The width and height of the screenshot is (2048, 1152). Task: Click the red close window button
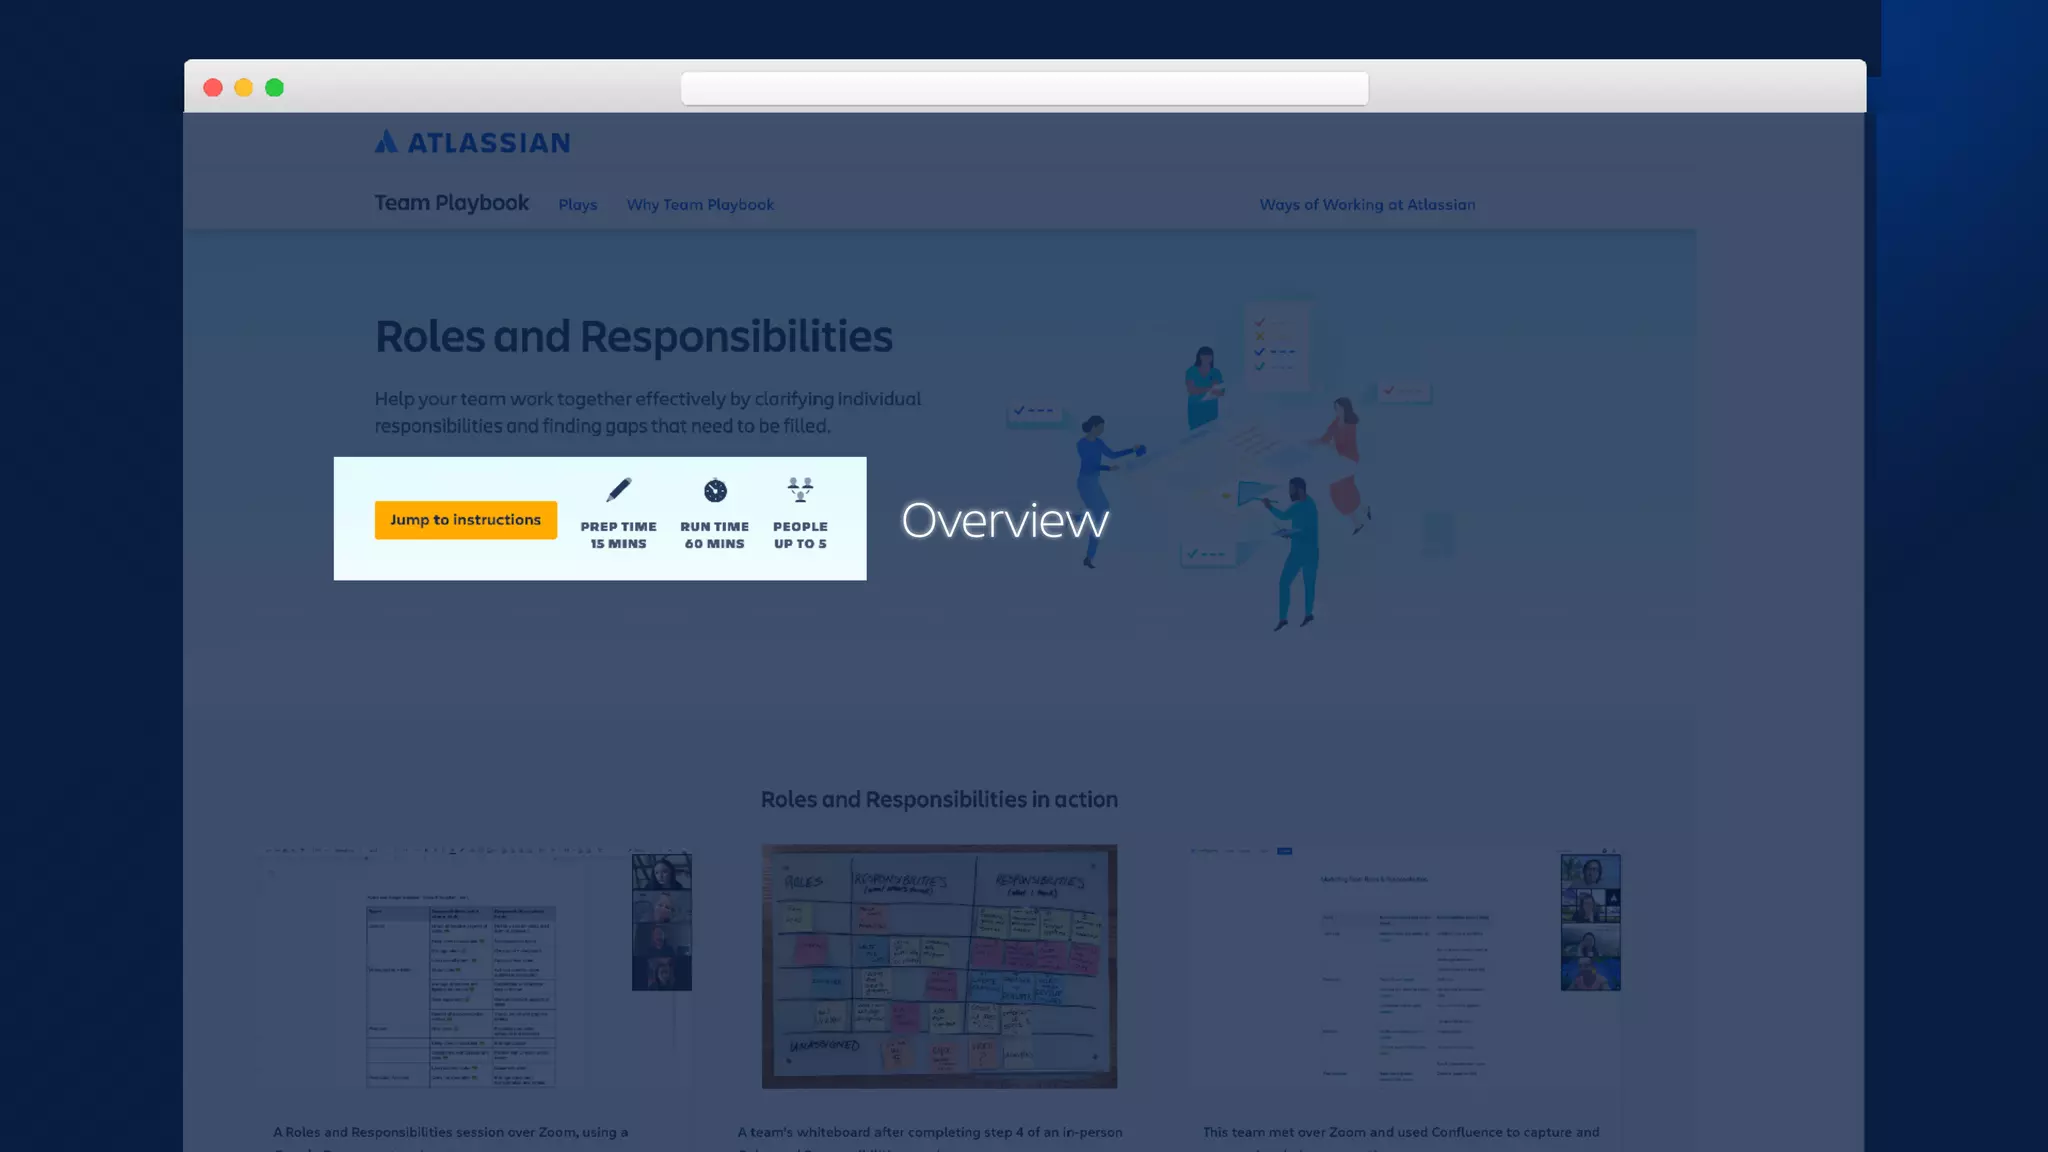(x=213, y=88)
